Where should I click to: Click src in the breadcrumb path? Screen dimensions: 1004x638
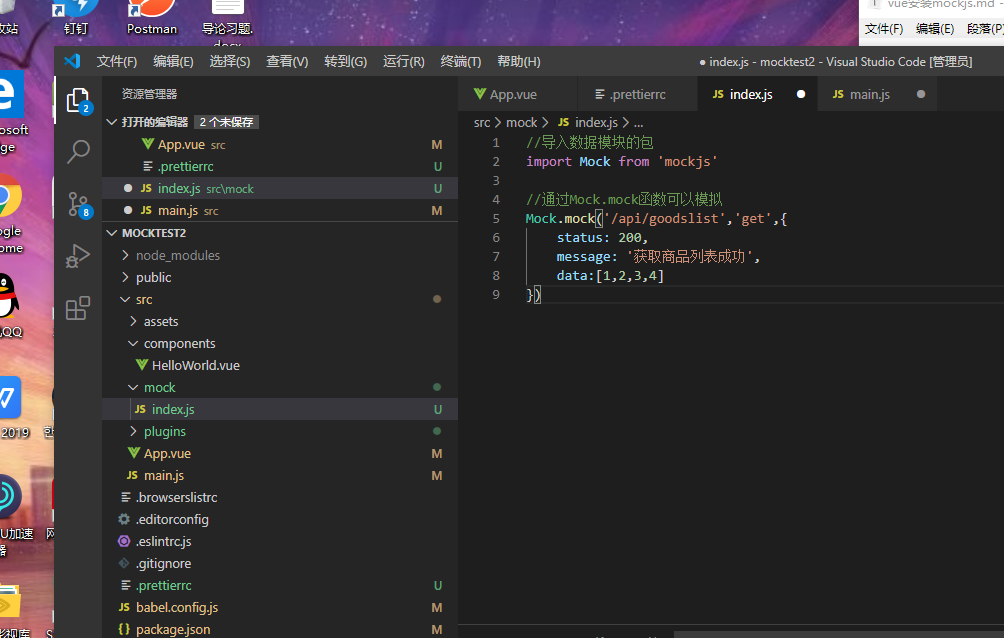click(482, 122)
